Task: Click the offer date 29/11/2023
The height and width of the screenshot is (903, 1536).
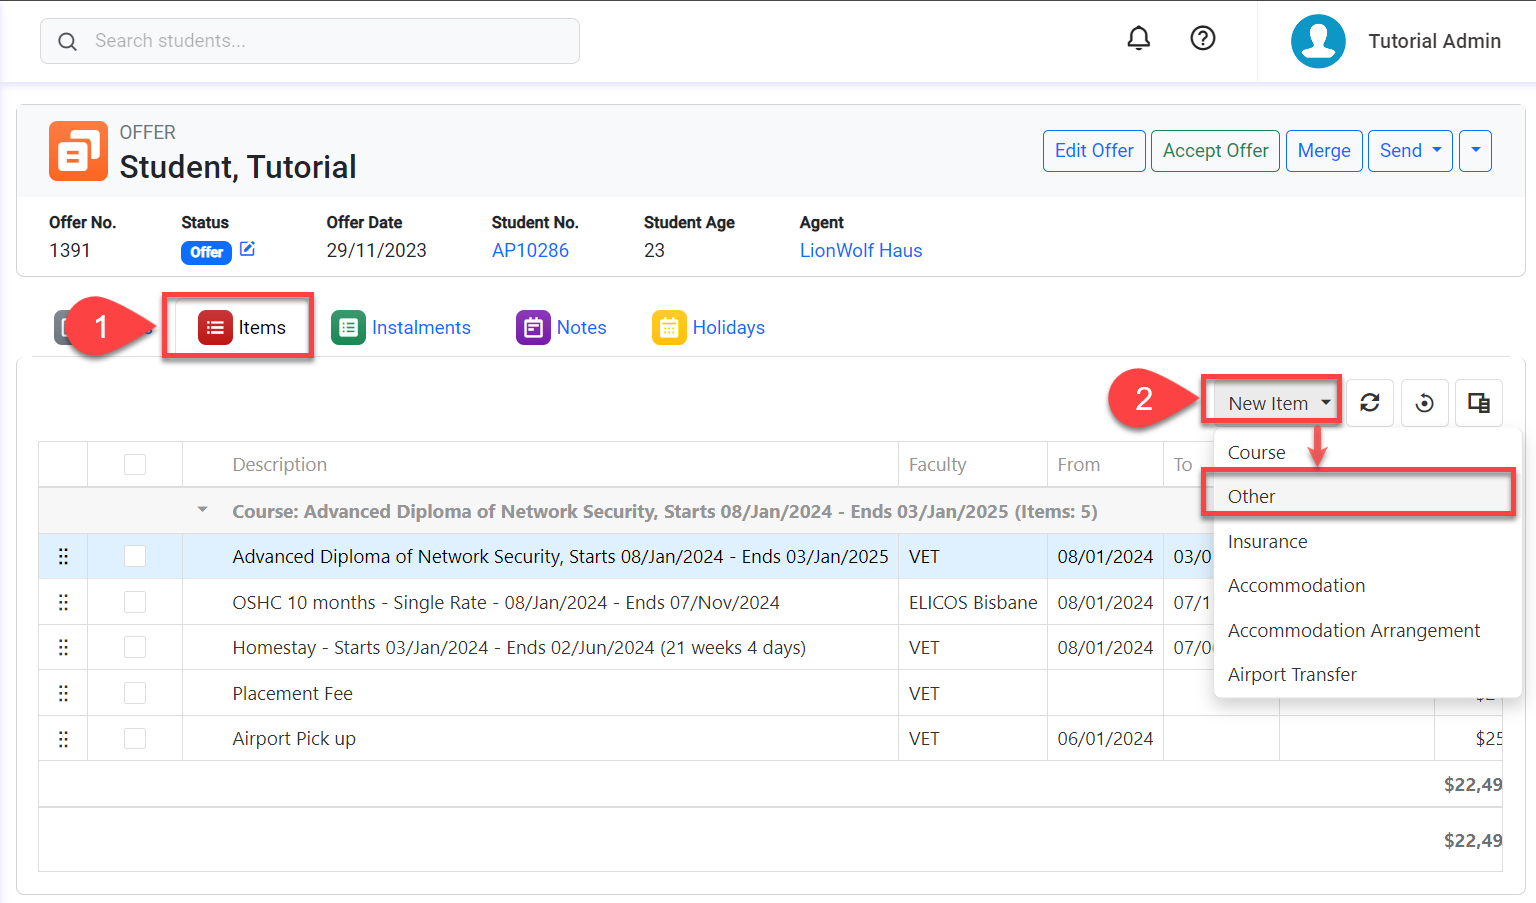Action: click(376, 250)
